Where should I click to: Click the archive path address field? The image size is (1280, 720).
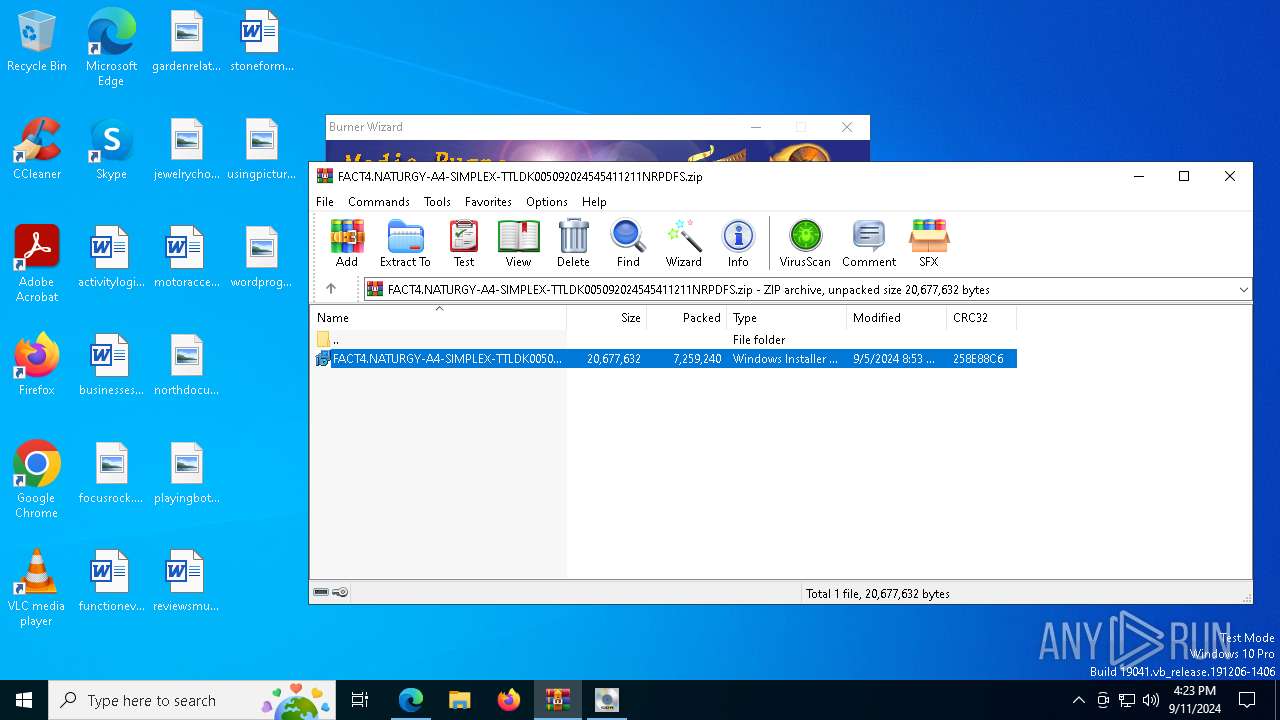[808, 290]
